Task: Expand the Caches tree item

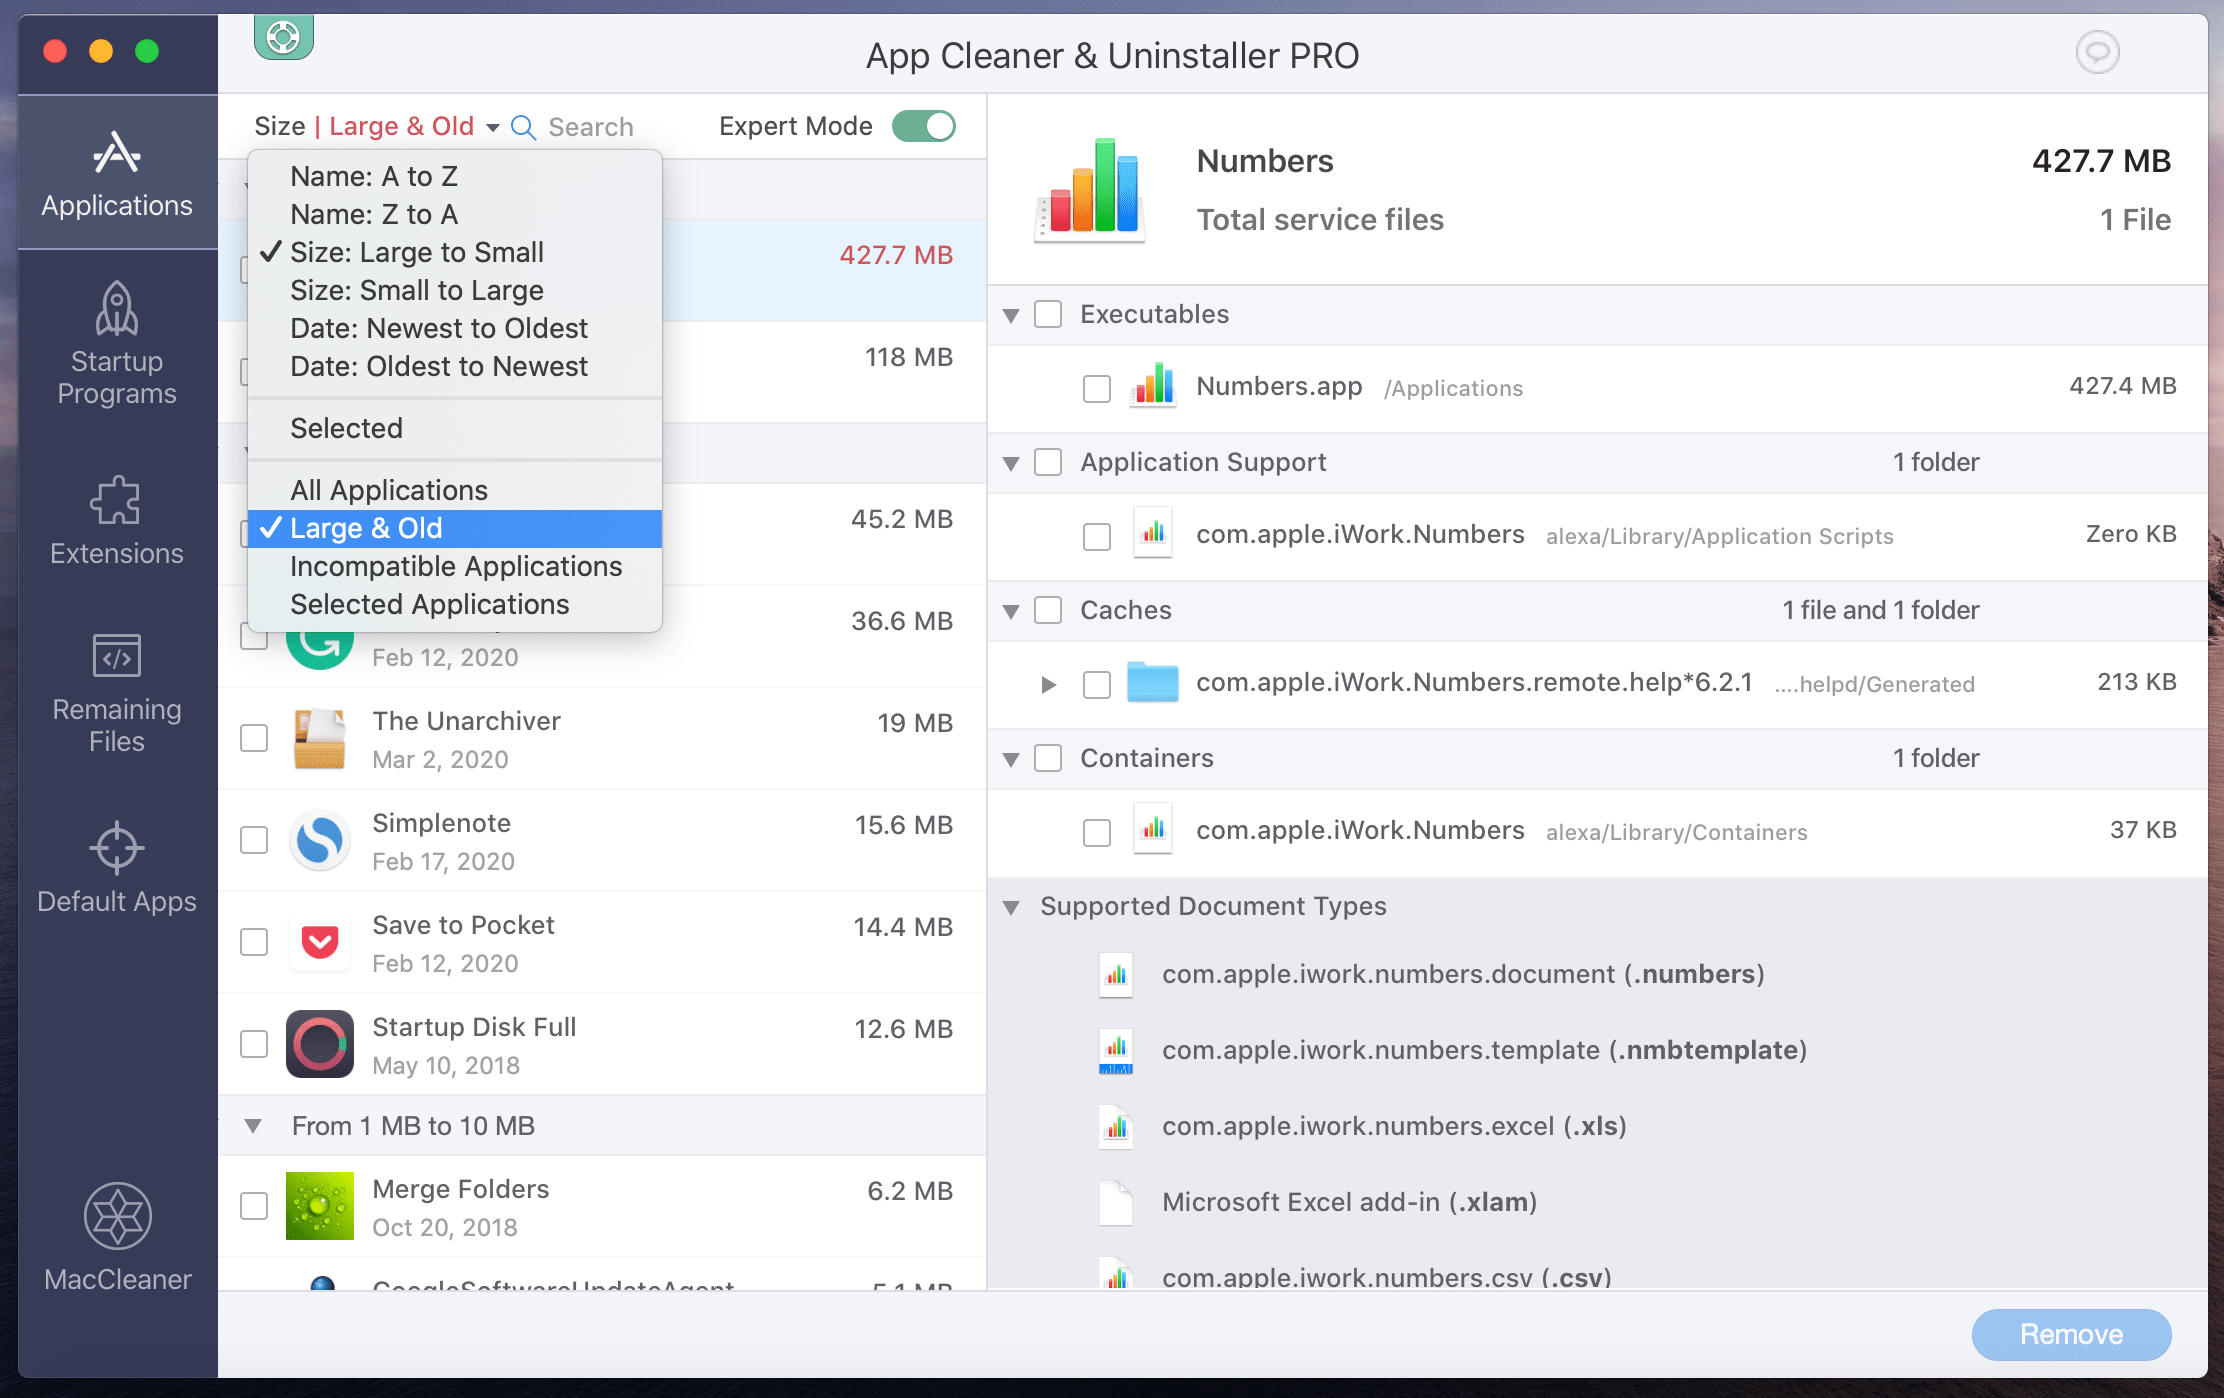Action: pos(1011,610)
